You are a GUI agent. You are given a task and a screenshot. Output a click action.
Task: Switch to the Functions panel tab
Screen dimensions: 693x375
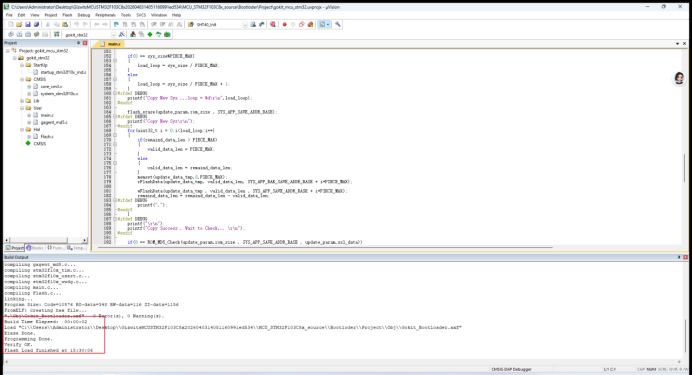tap(55, 248)
